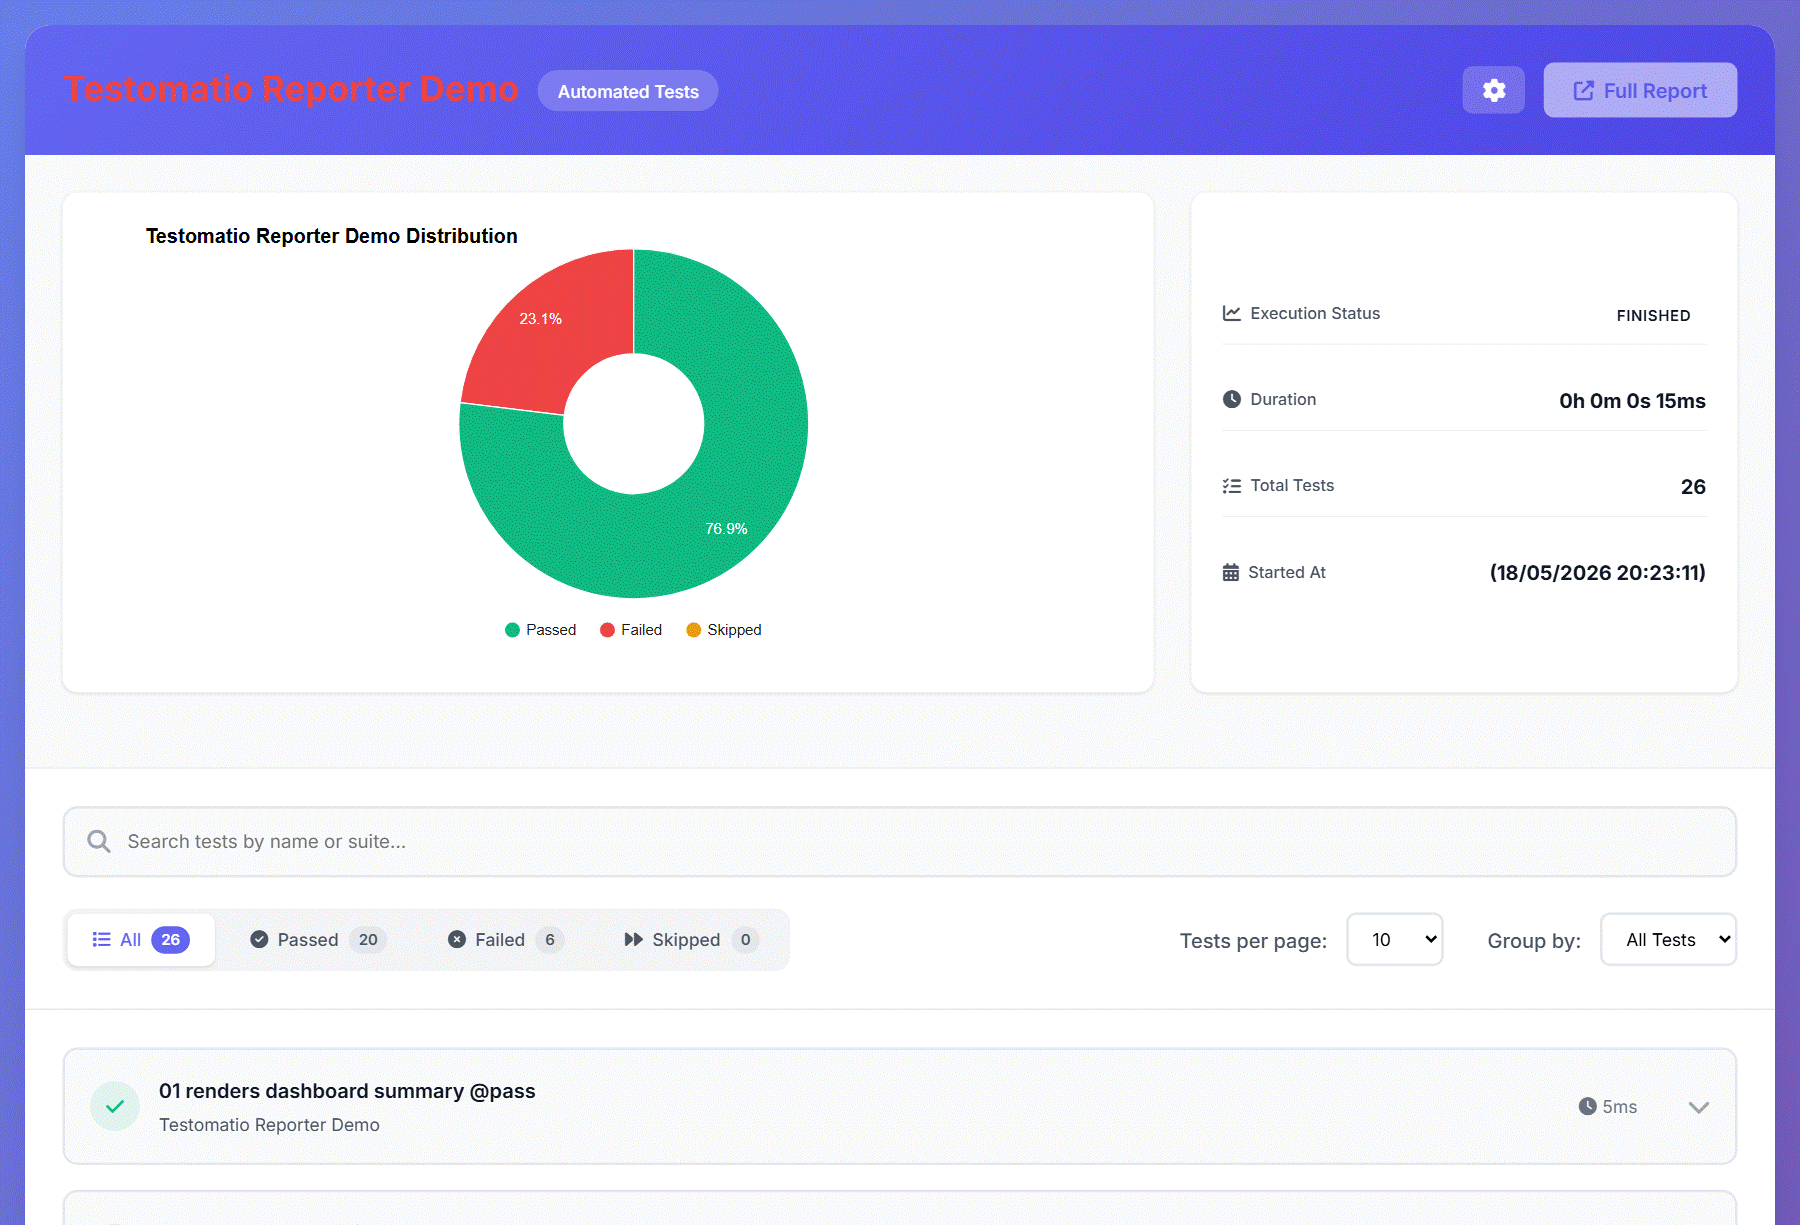Click the Duration label

tap(1283, 399)
